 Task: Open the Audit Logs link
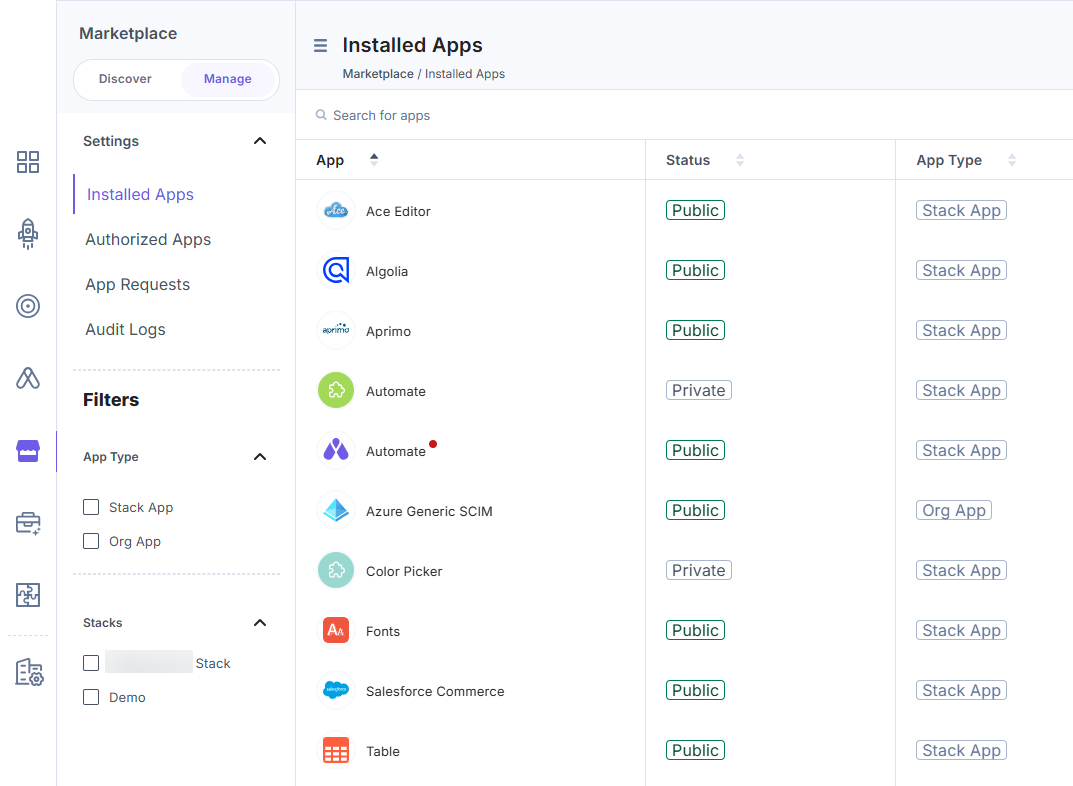(x=125, y=330)
